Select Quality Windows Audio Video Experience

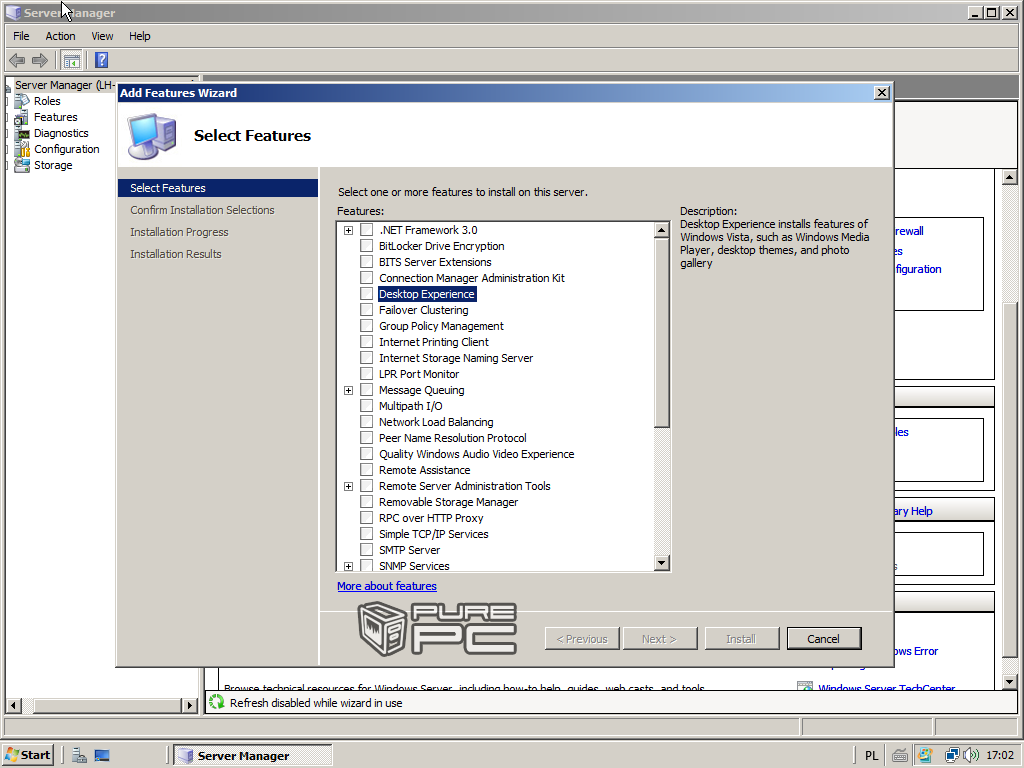tap(476, 454)
